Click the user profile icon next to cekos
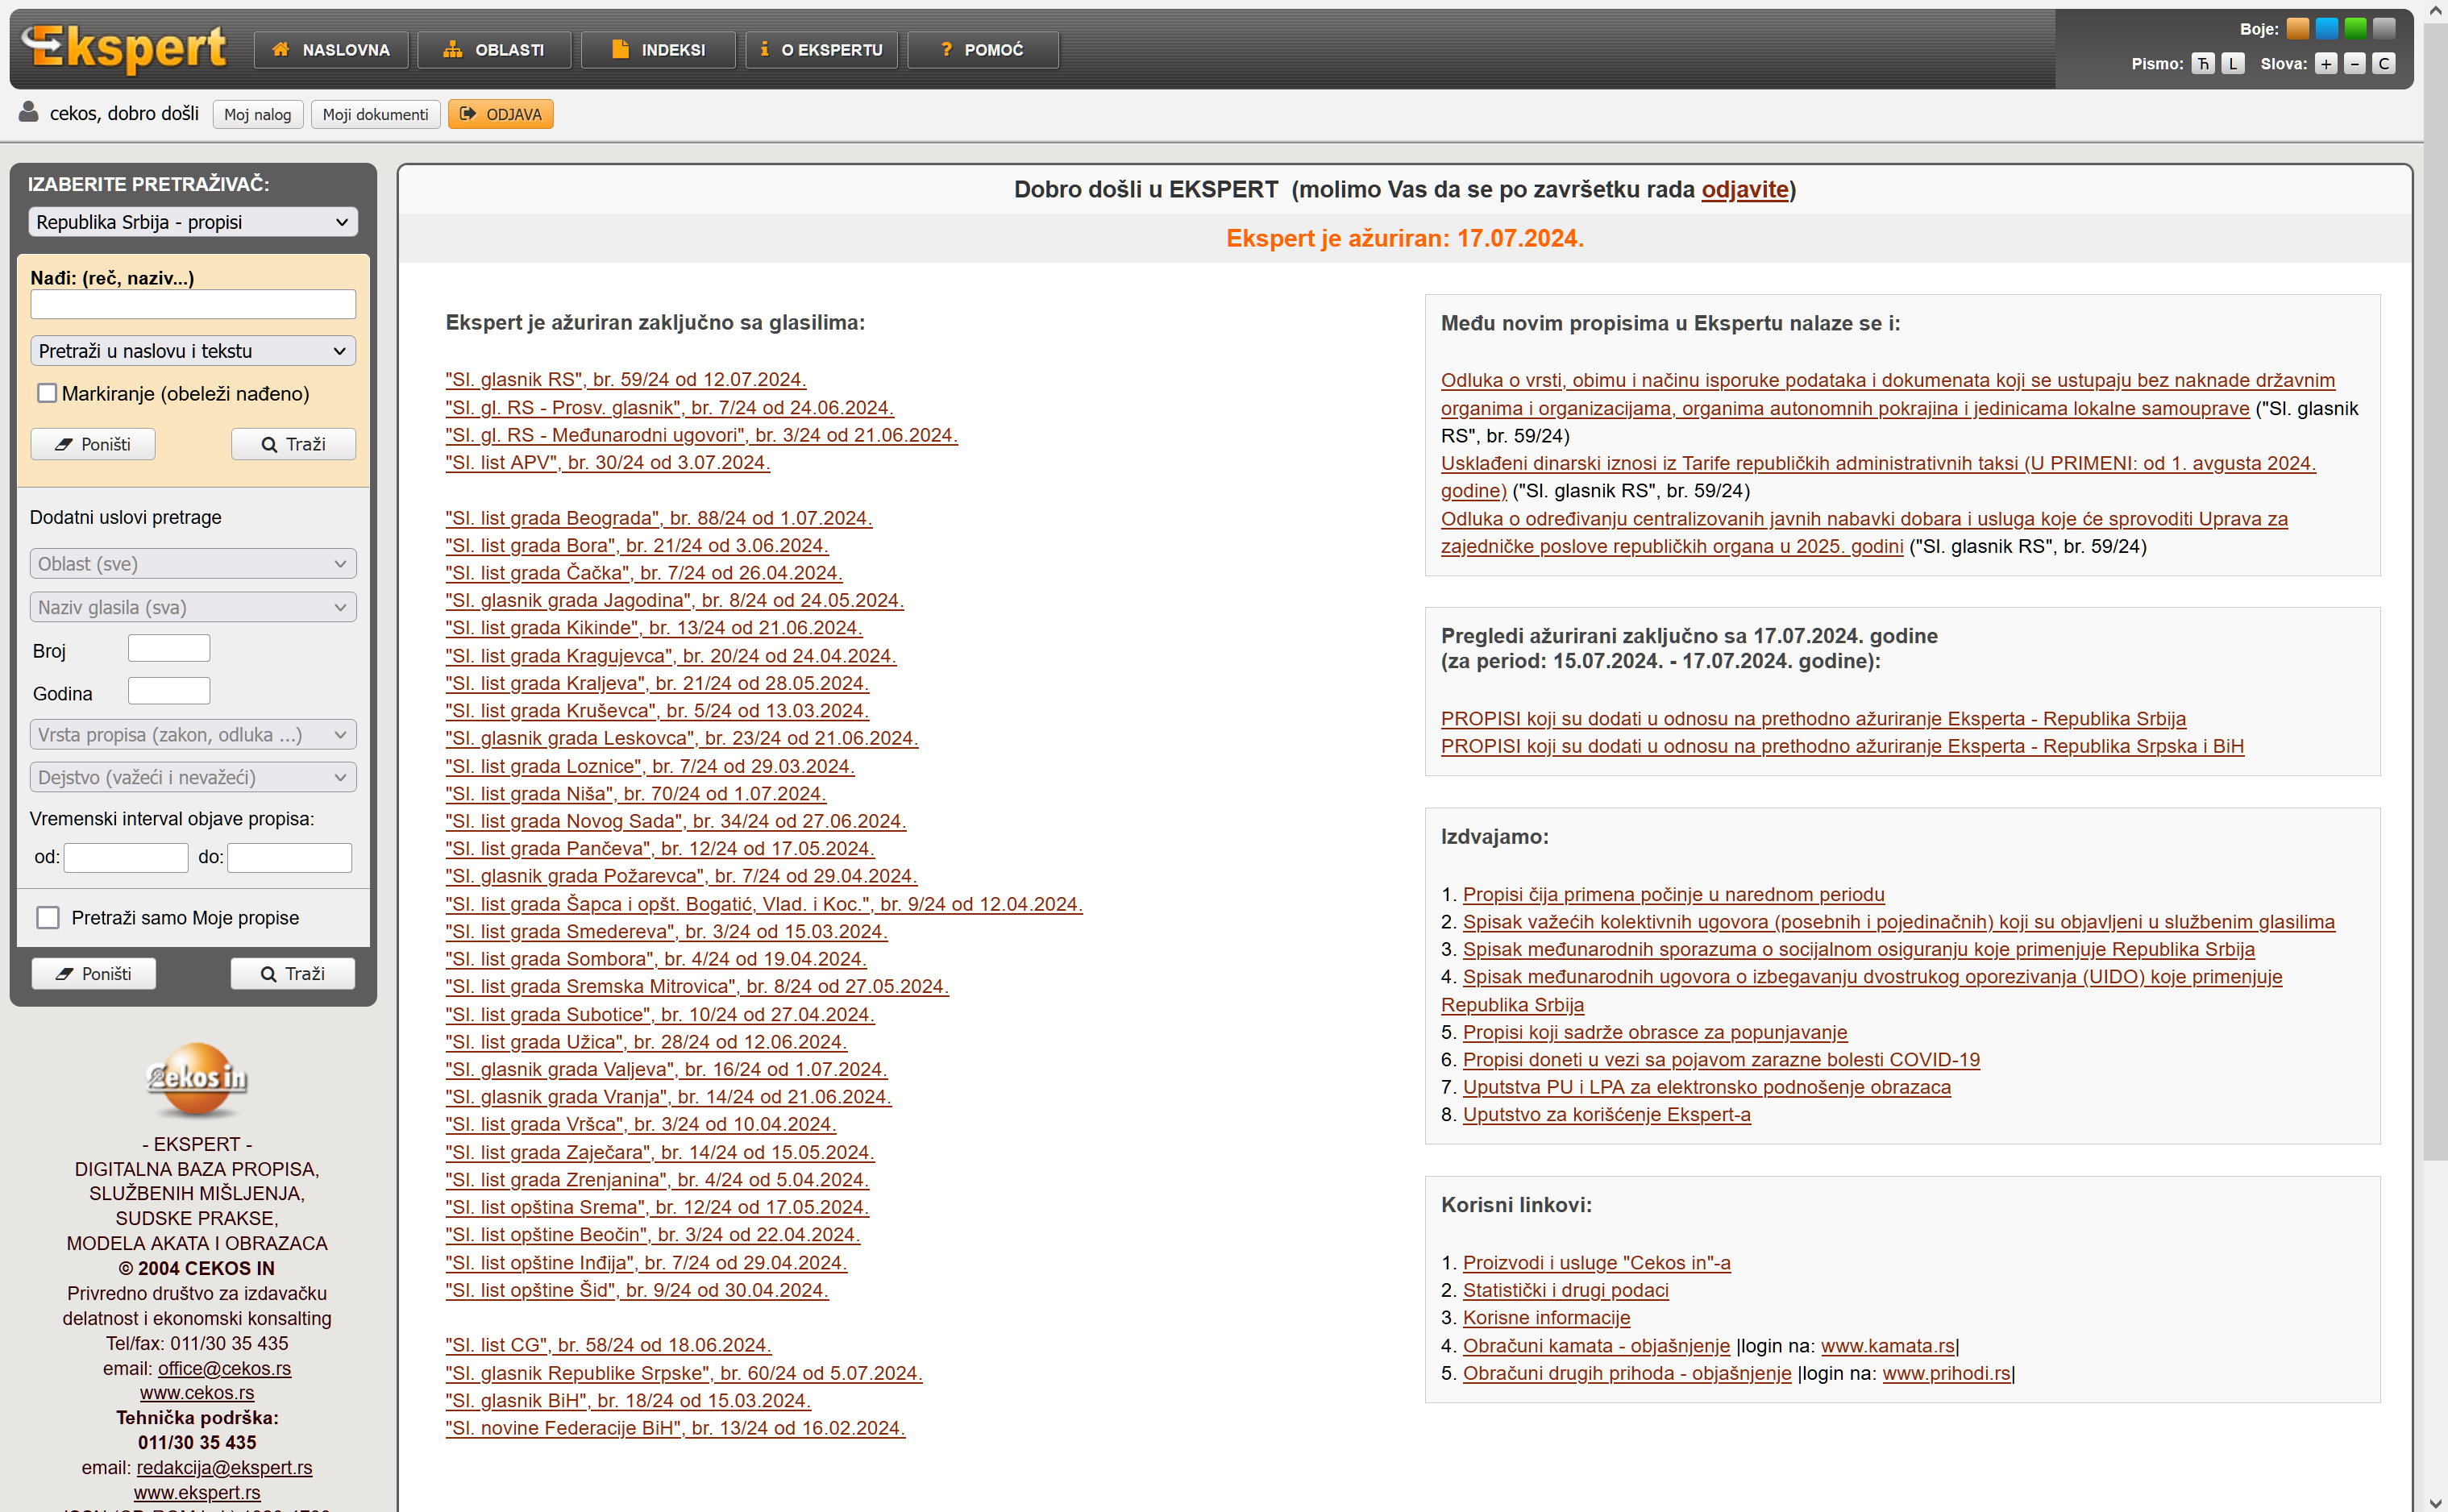This screenshot has width=2448, height=1512. pyautogui.click(x=29, y=111)
